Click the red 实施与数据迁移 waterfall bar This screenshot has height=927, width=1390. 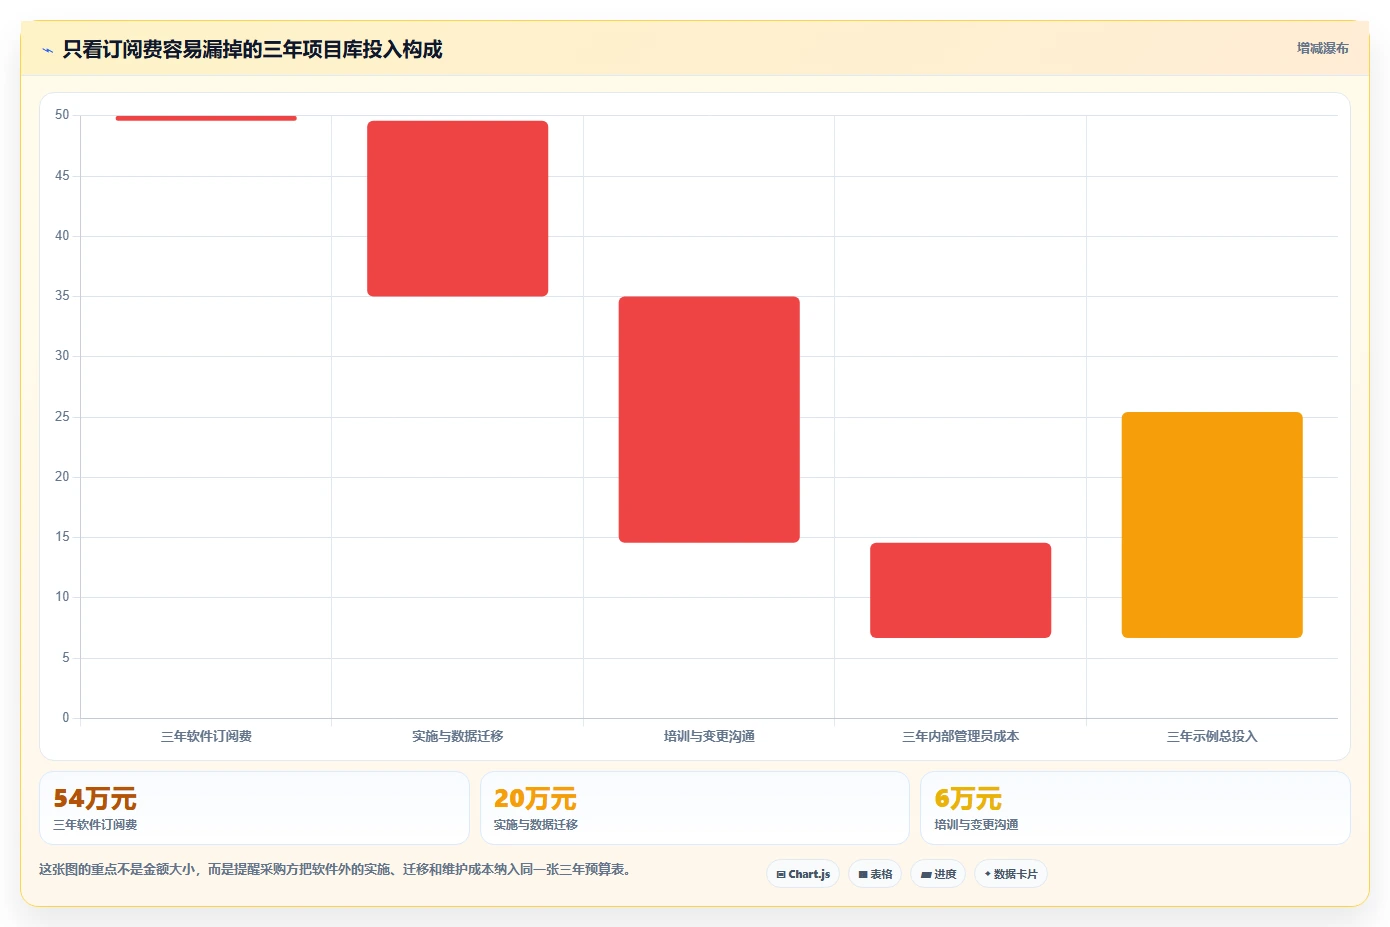pos(458,208)
